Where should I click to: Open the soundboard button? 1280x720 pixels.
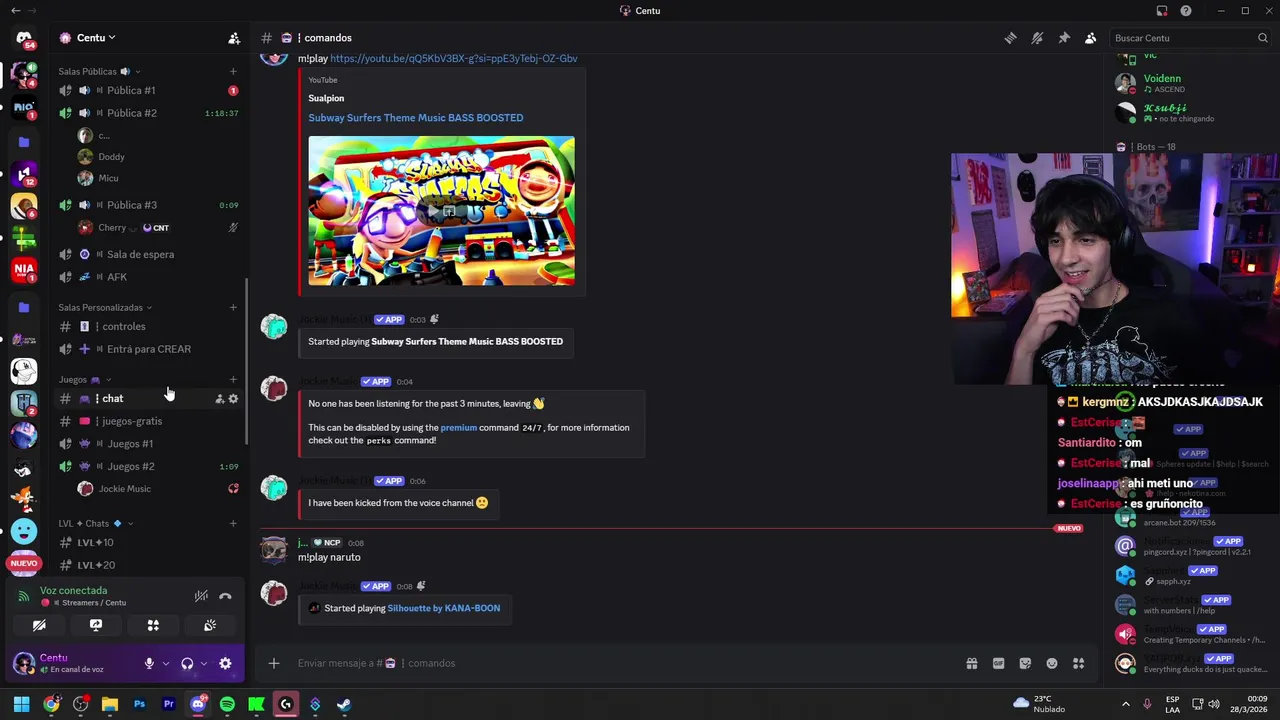tap(210, 625)
